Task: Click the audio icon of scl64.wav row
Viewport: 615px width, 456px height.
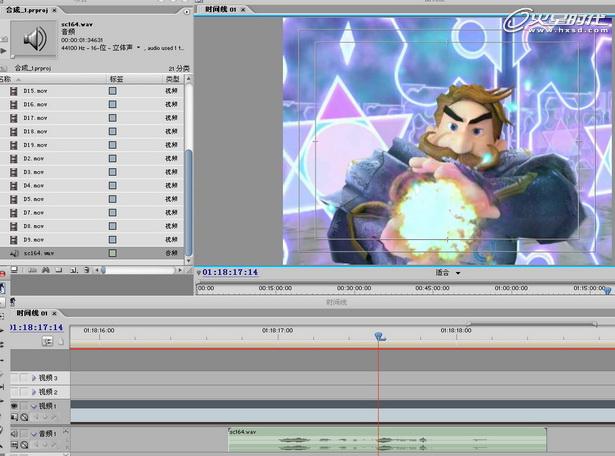Action: tap(14, 253)
